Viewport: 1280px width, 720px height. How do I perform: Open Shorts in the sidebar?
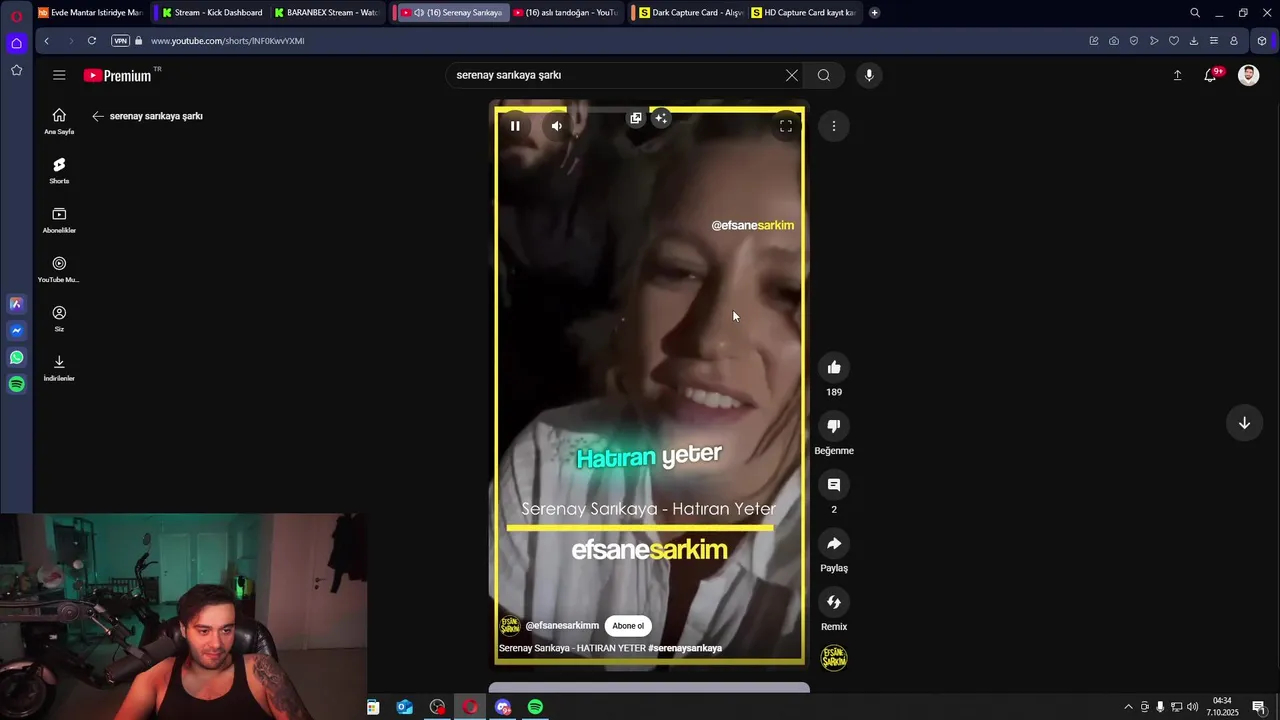(59, 171)
